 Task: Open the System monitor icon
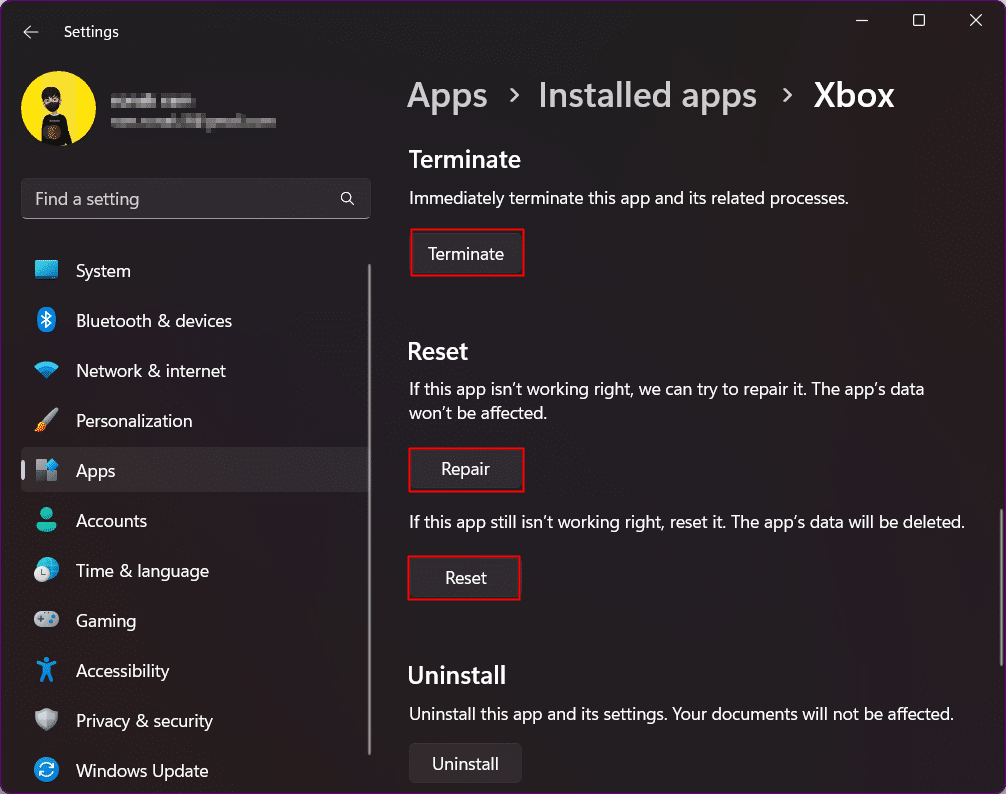[x=46, y=270]
